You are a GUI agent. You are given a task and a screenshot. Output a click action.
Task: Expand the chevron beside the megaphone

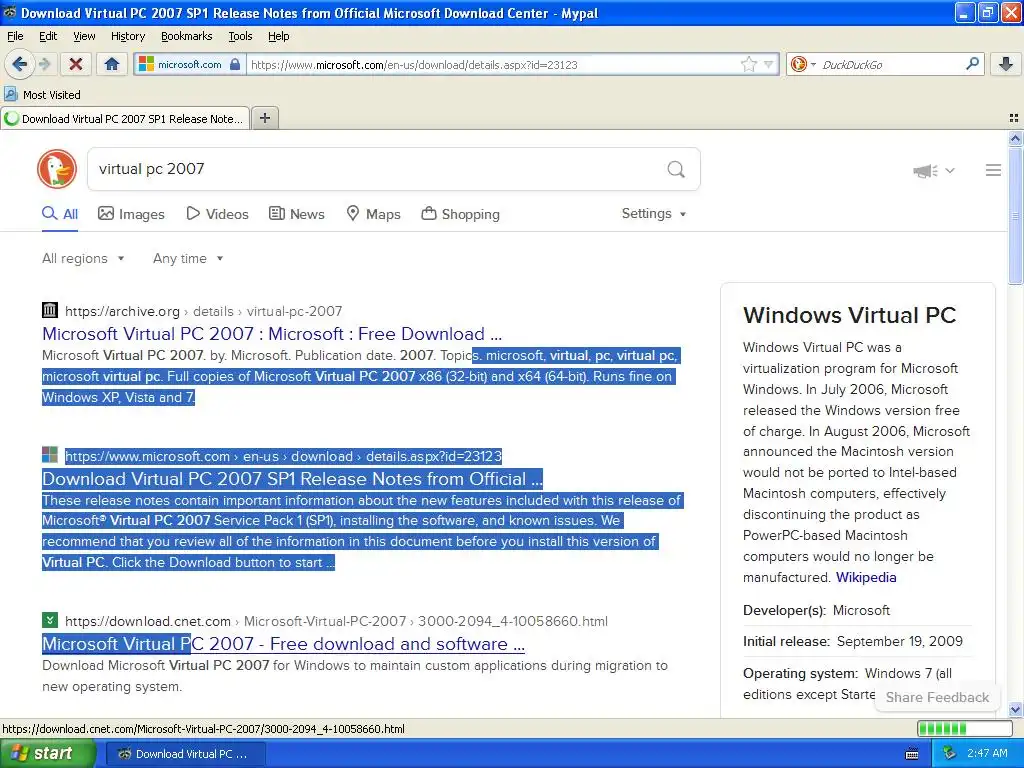(x=950, y=170)
